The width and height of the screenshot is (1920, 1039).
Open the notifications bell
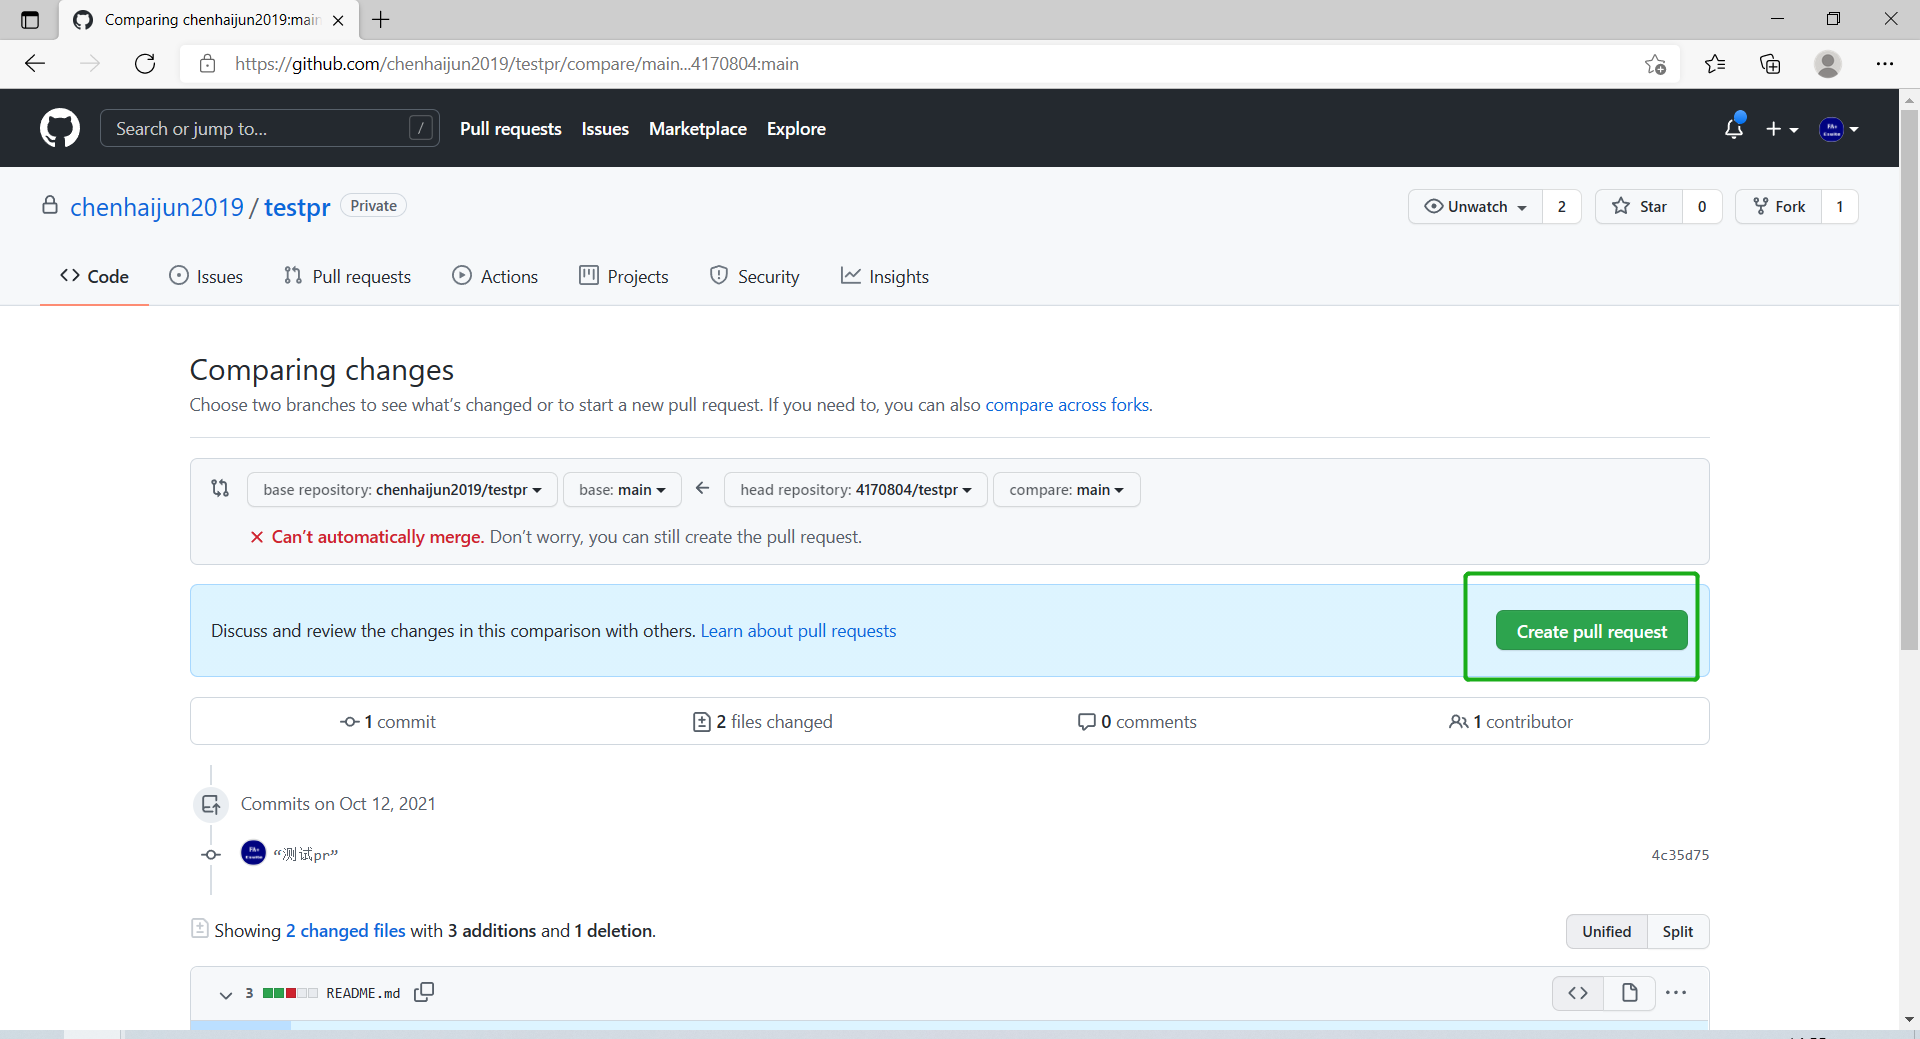click(x=1734, y=128)
